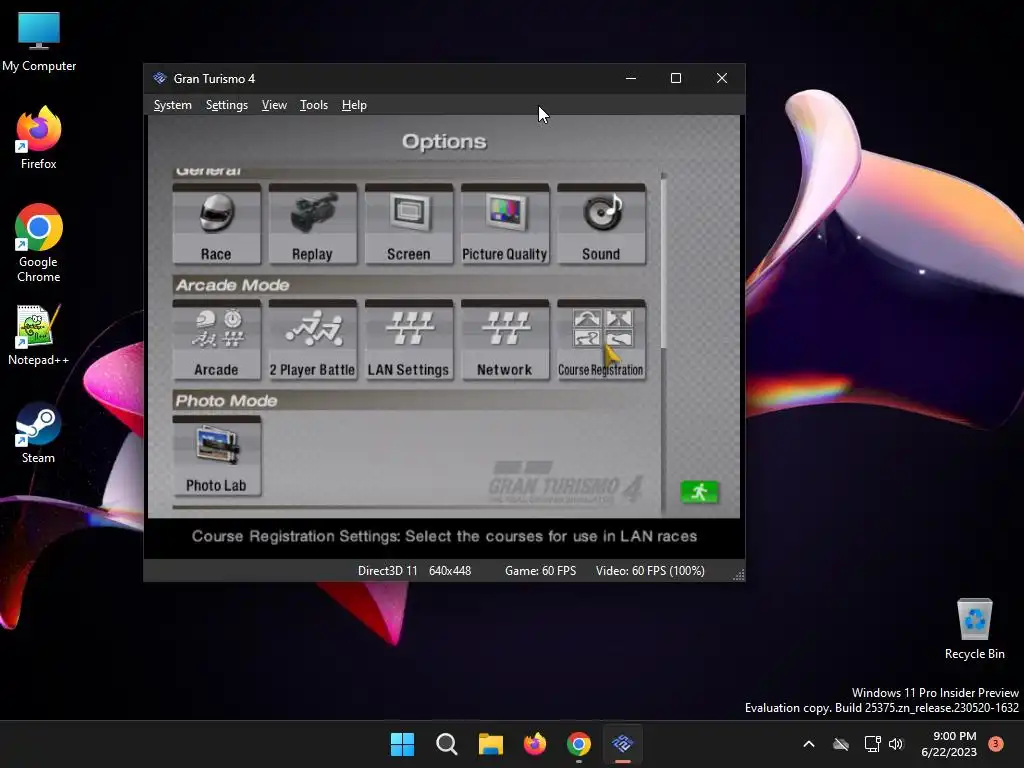Click the Direct3D 11 status bar entry
Screen dimensions: 1024x768
coord(387,571)
